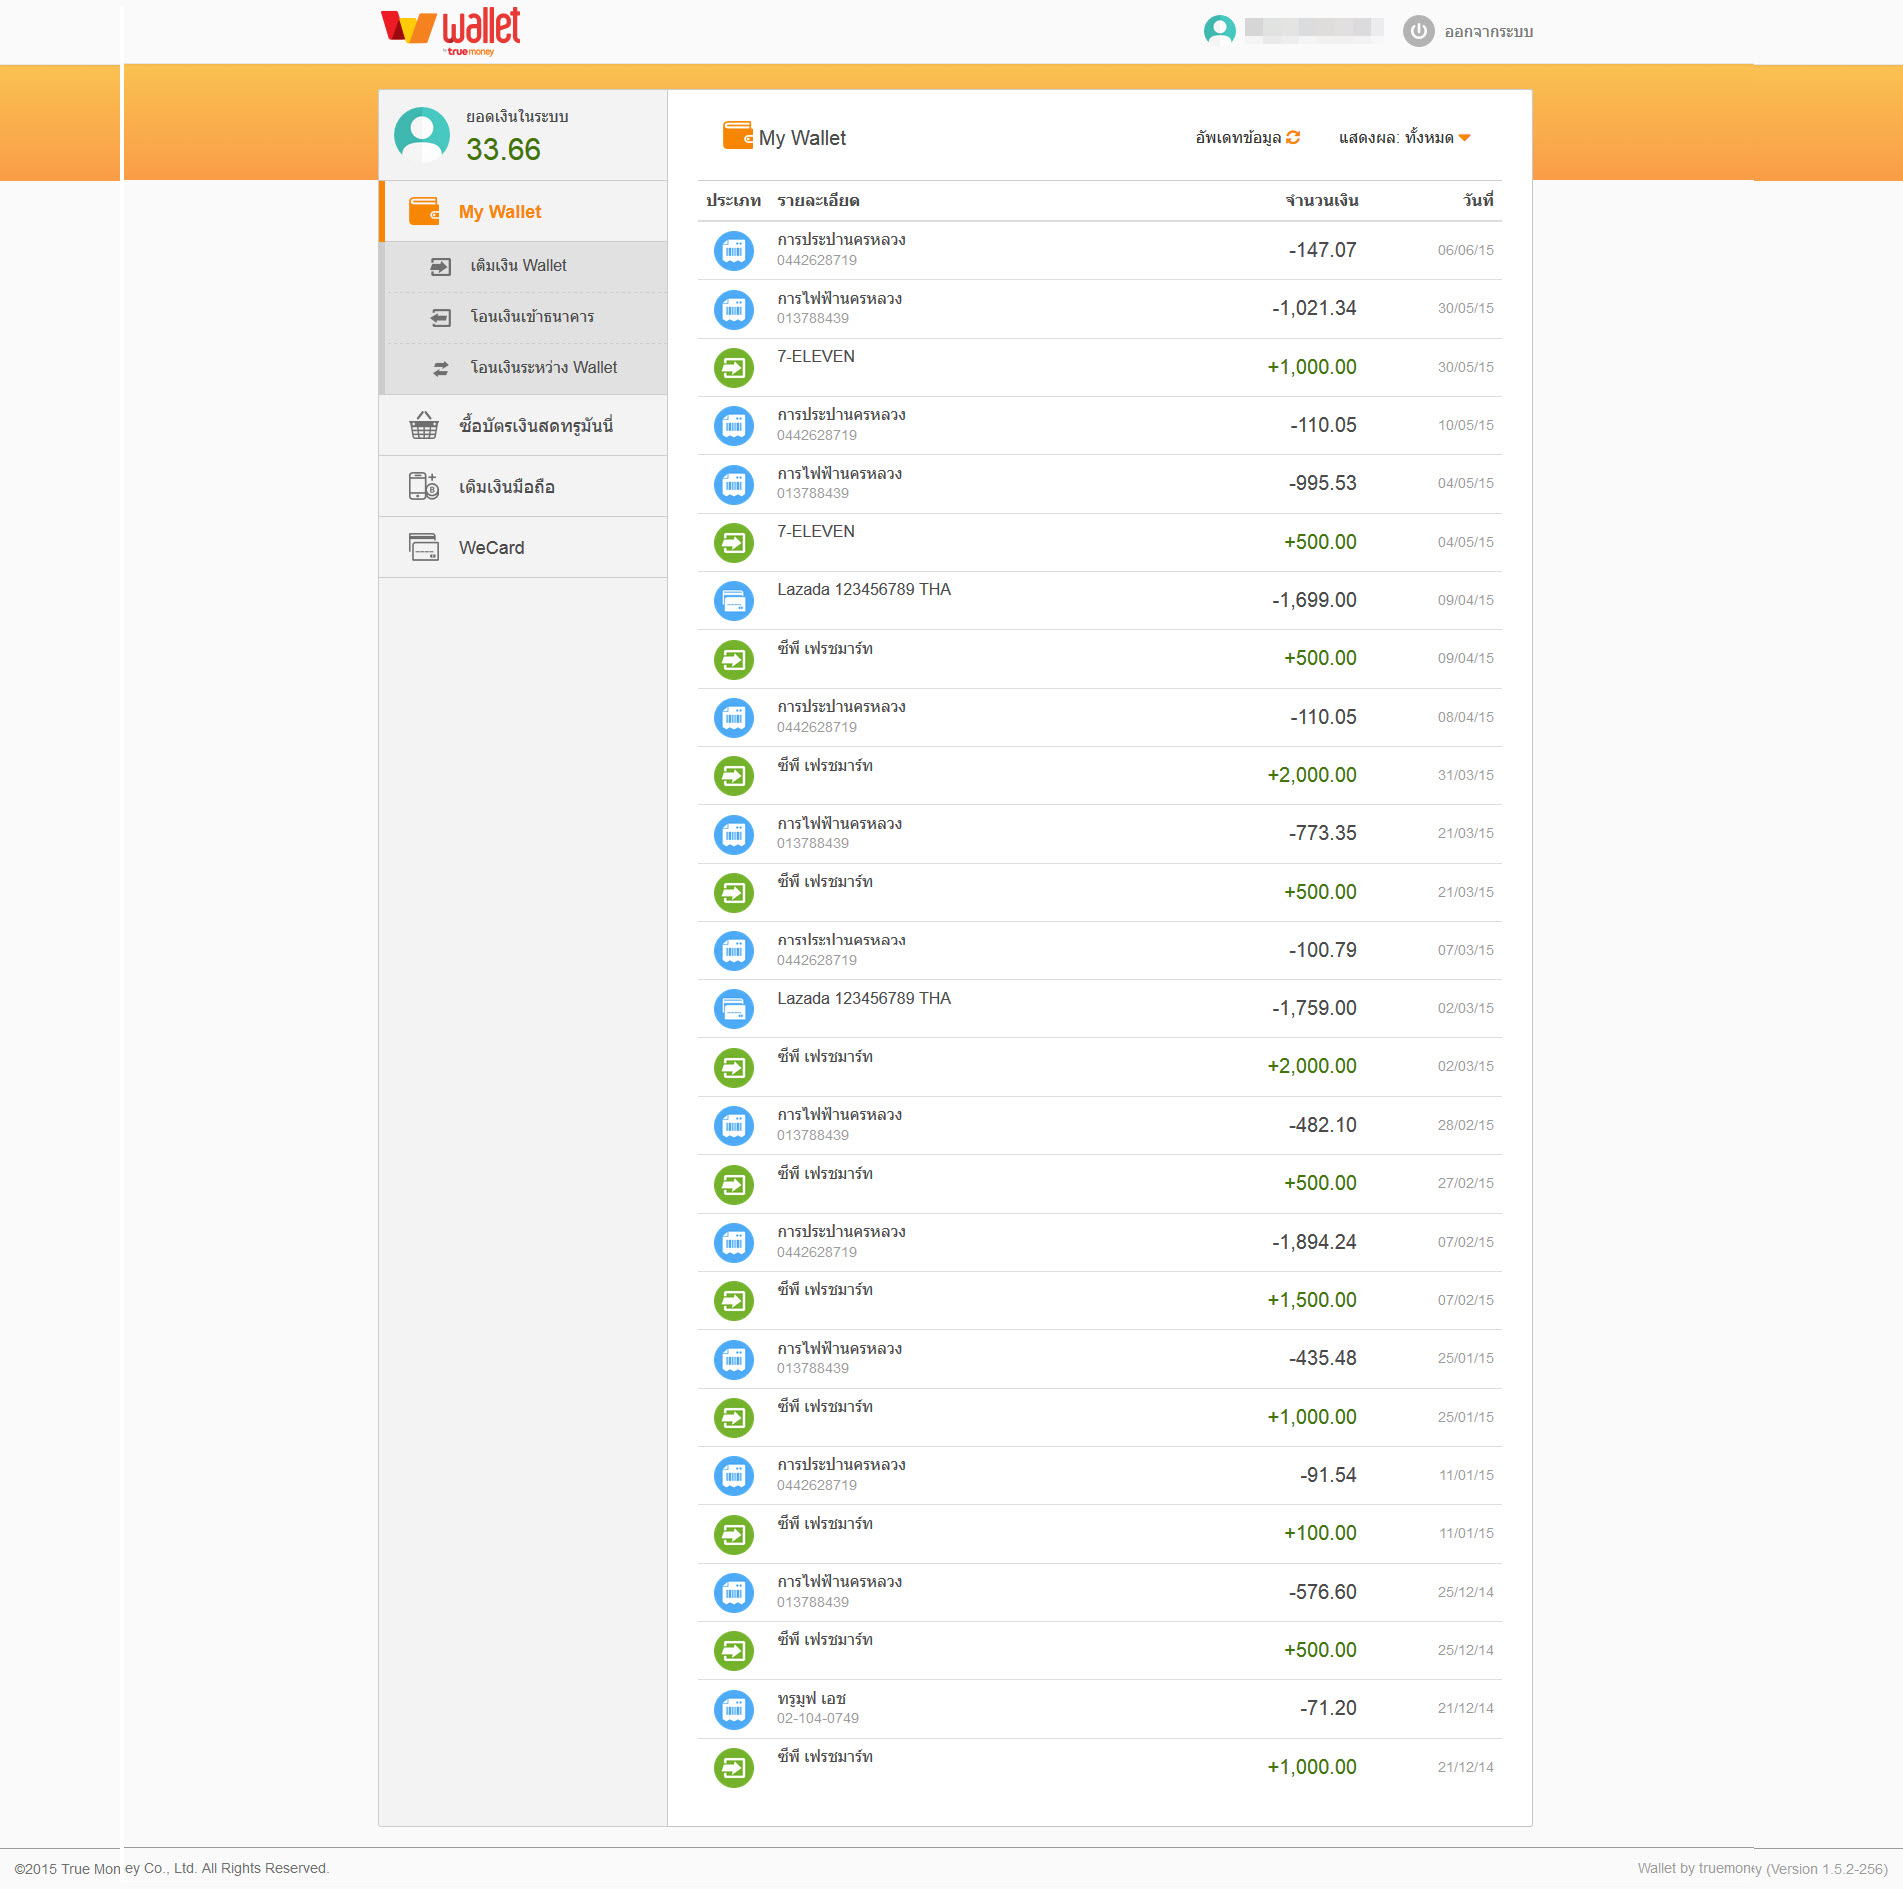The image size is (1903, 1889).
Task: Click card icon for Lazada -1,699.00
Action: 734,601
